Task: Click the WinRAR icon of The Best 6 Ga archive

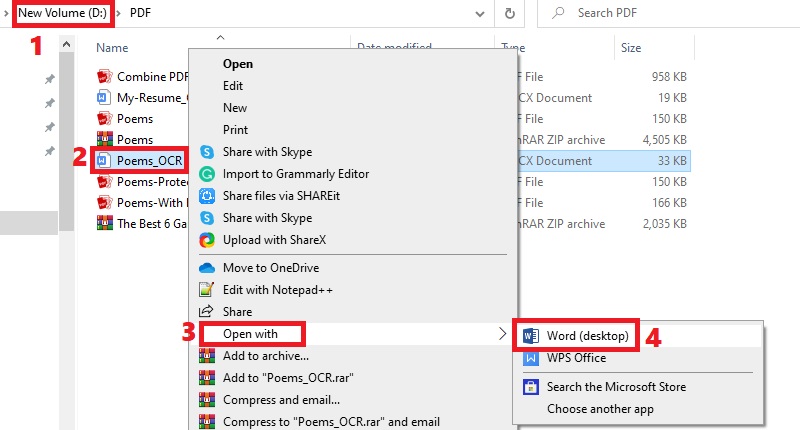Action: [x=105, y=223]
